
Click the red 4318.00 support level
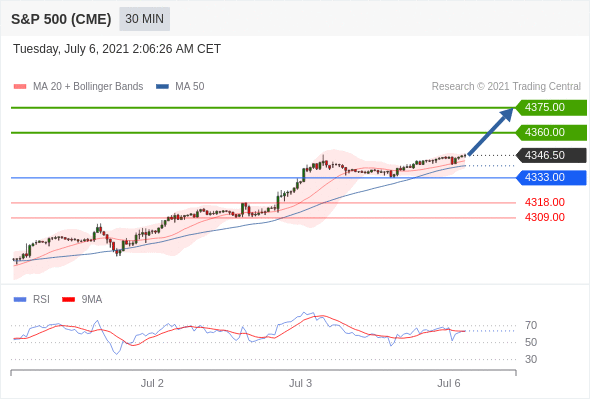pyautogui.click(x=544, y=202)
